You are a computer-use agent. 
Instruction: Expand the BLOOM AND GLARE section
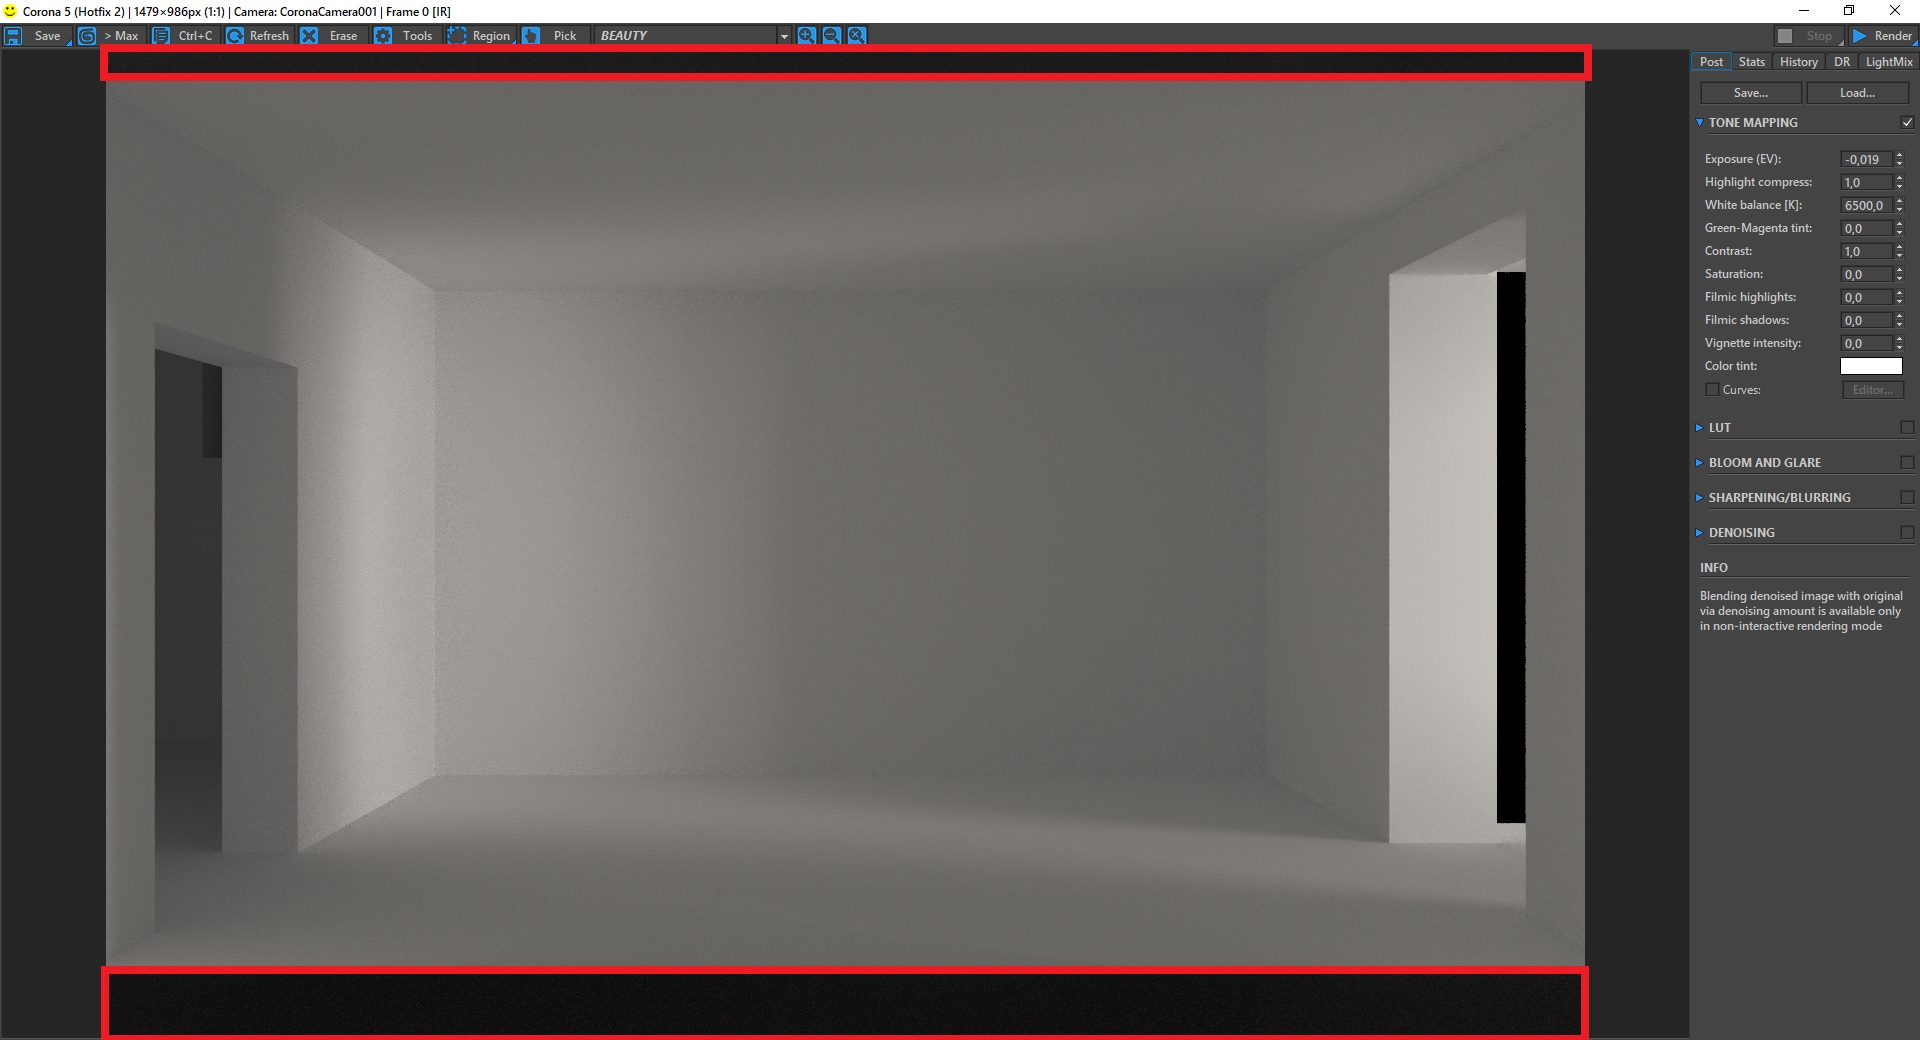1699,462
